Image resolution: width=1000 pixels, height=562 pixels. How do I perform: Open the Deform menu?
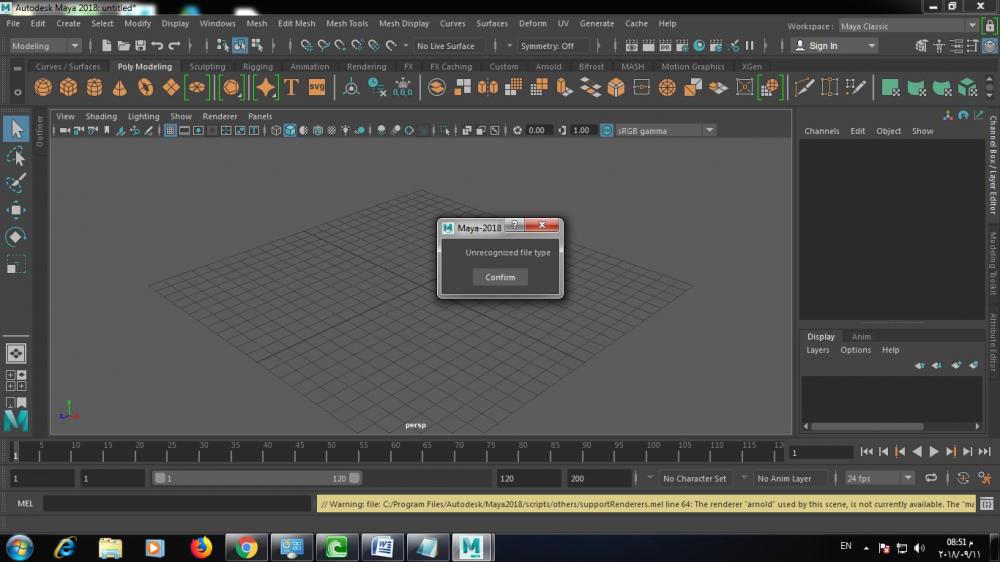[x=533, y=24]
